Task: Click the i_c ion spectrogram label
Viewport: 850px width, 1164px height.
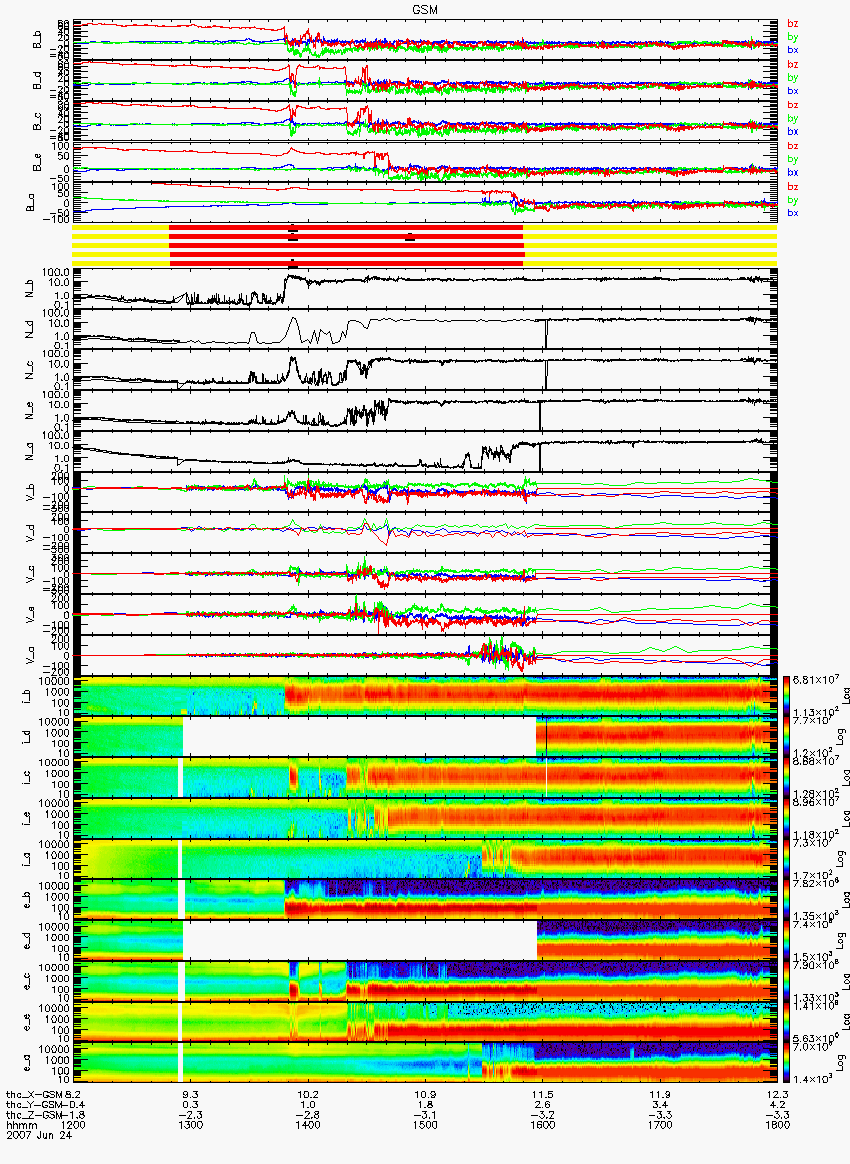Action: (26, 777)
